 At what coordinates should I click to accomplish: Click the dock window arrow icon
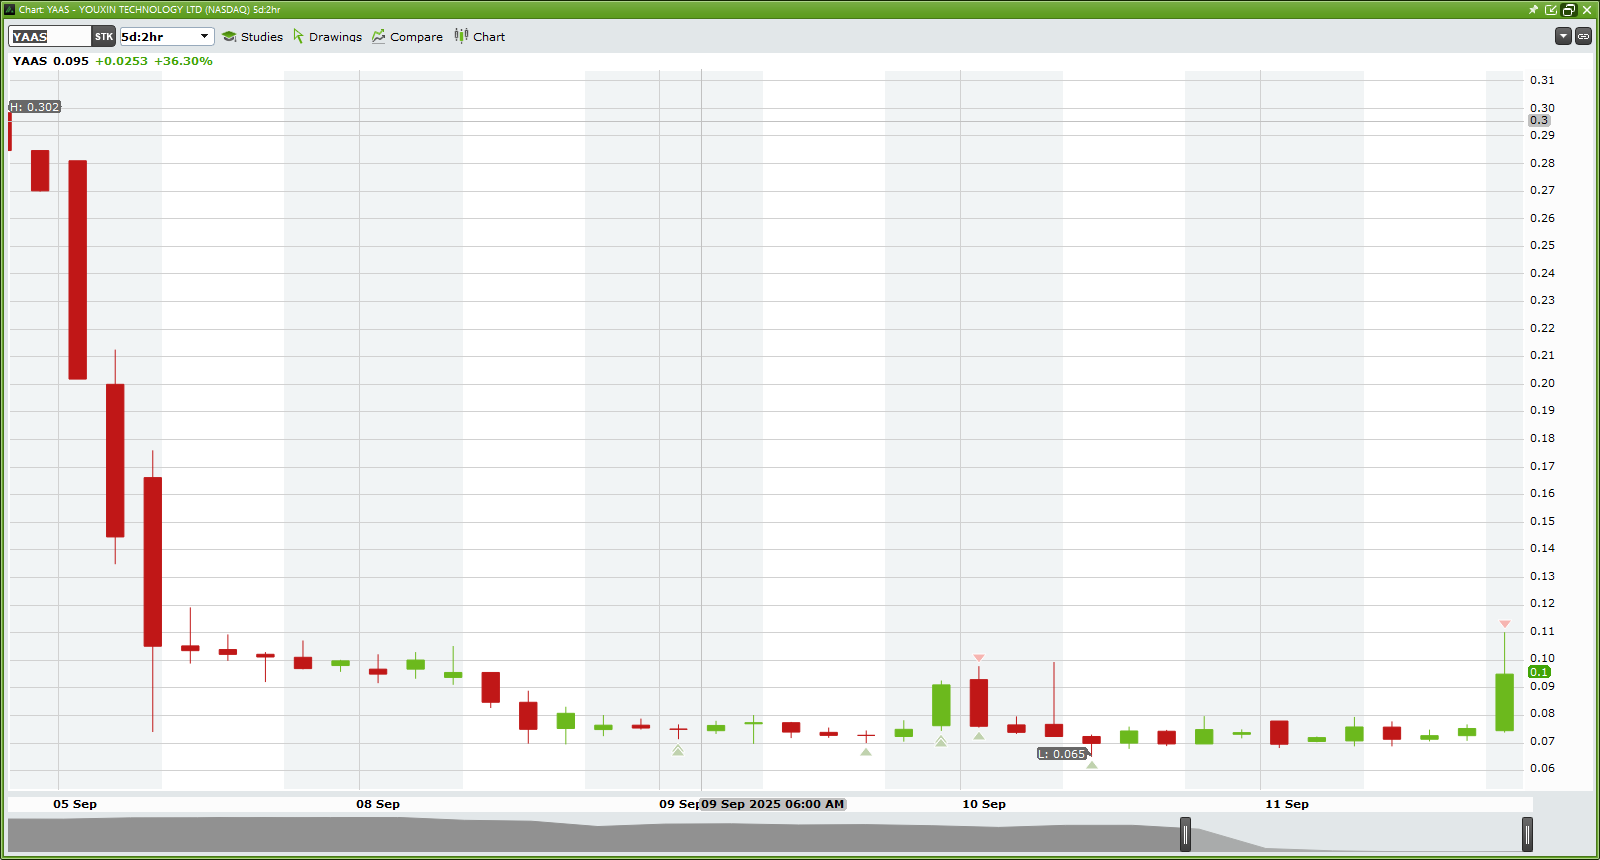[x=1551, y=10]
